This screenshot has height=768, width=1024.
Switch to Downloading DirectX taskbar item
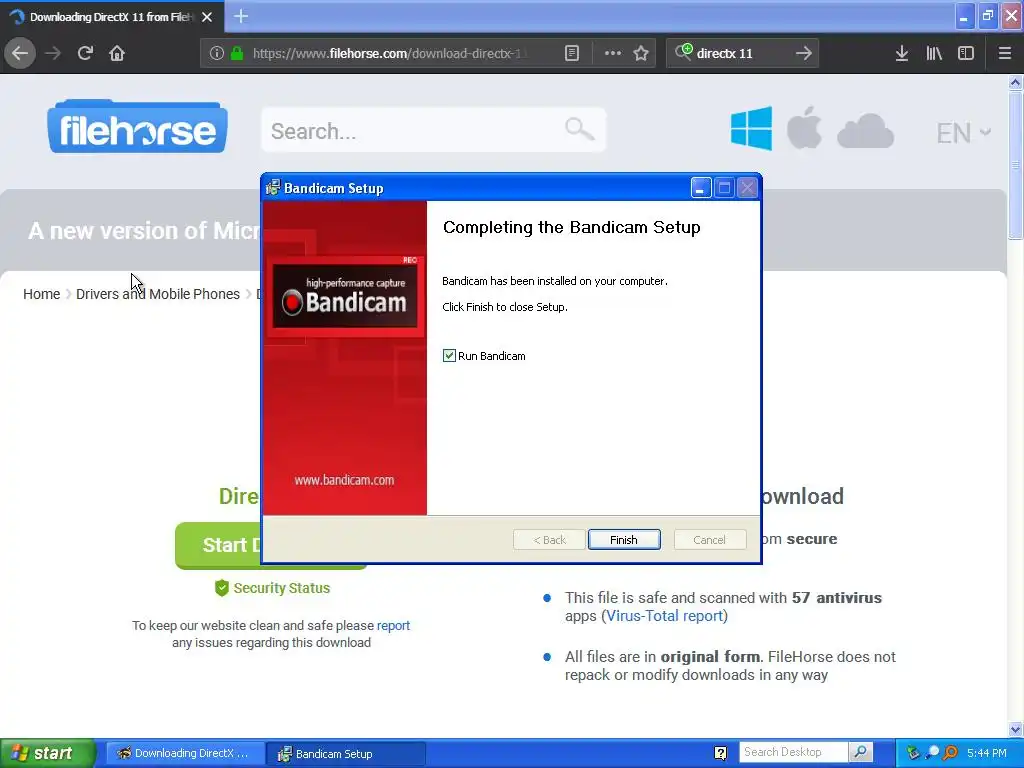[x=186, y=753]
